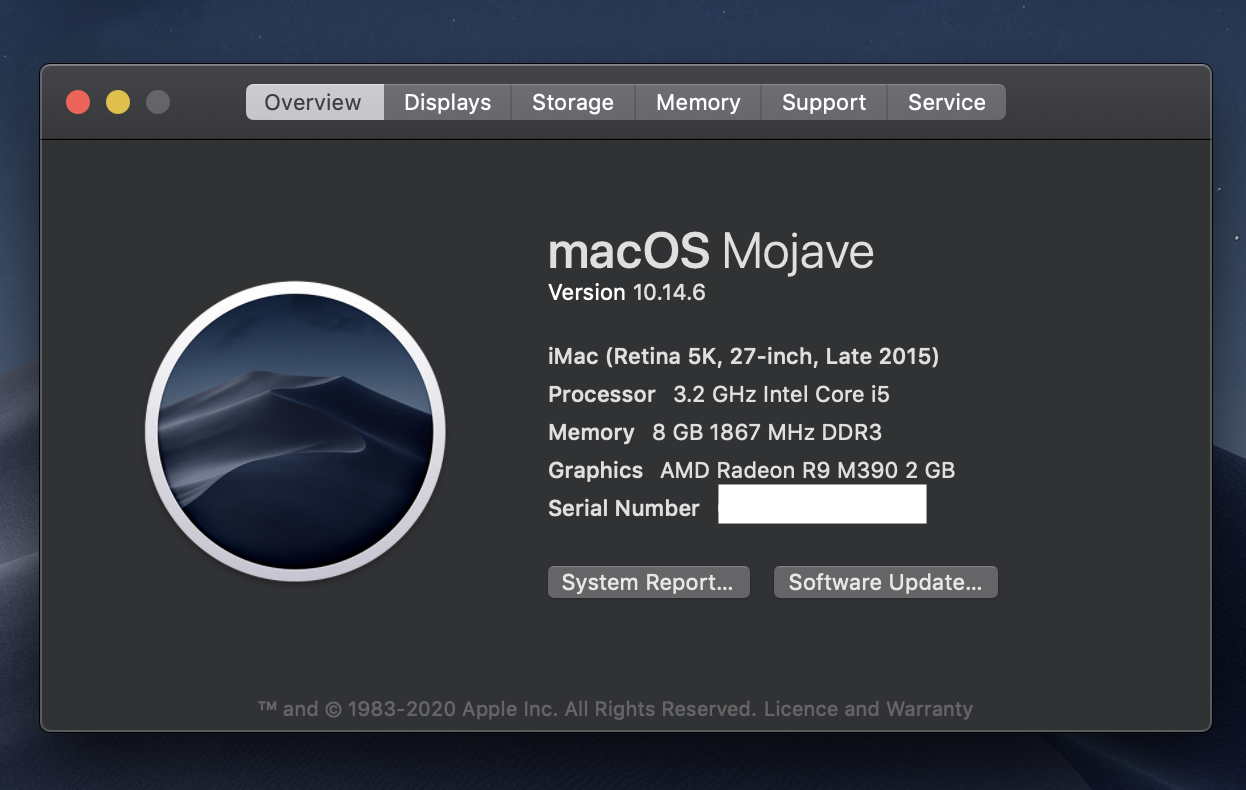The height and width of the screenshot is (790, 1246).
Task: Click the macOS Mojave desert logo image
Action: (295, 431)
